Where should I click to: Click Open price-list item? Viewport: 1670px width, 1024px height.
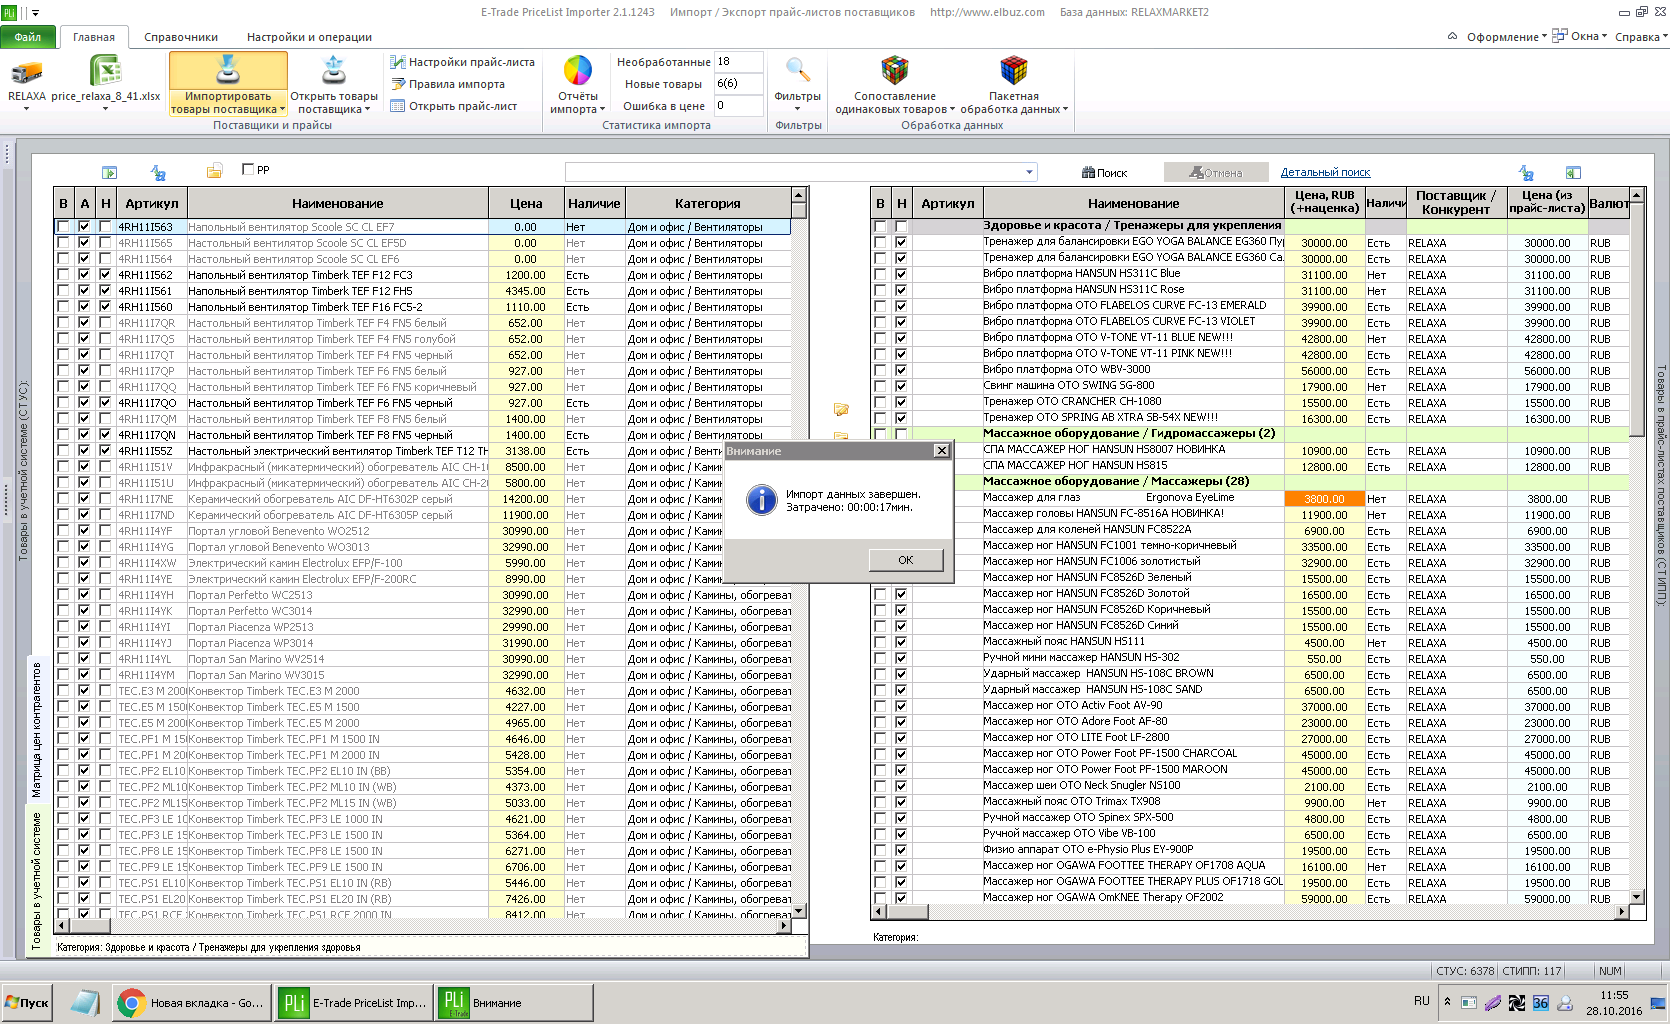coord(453,106)
